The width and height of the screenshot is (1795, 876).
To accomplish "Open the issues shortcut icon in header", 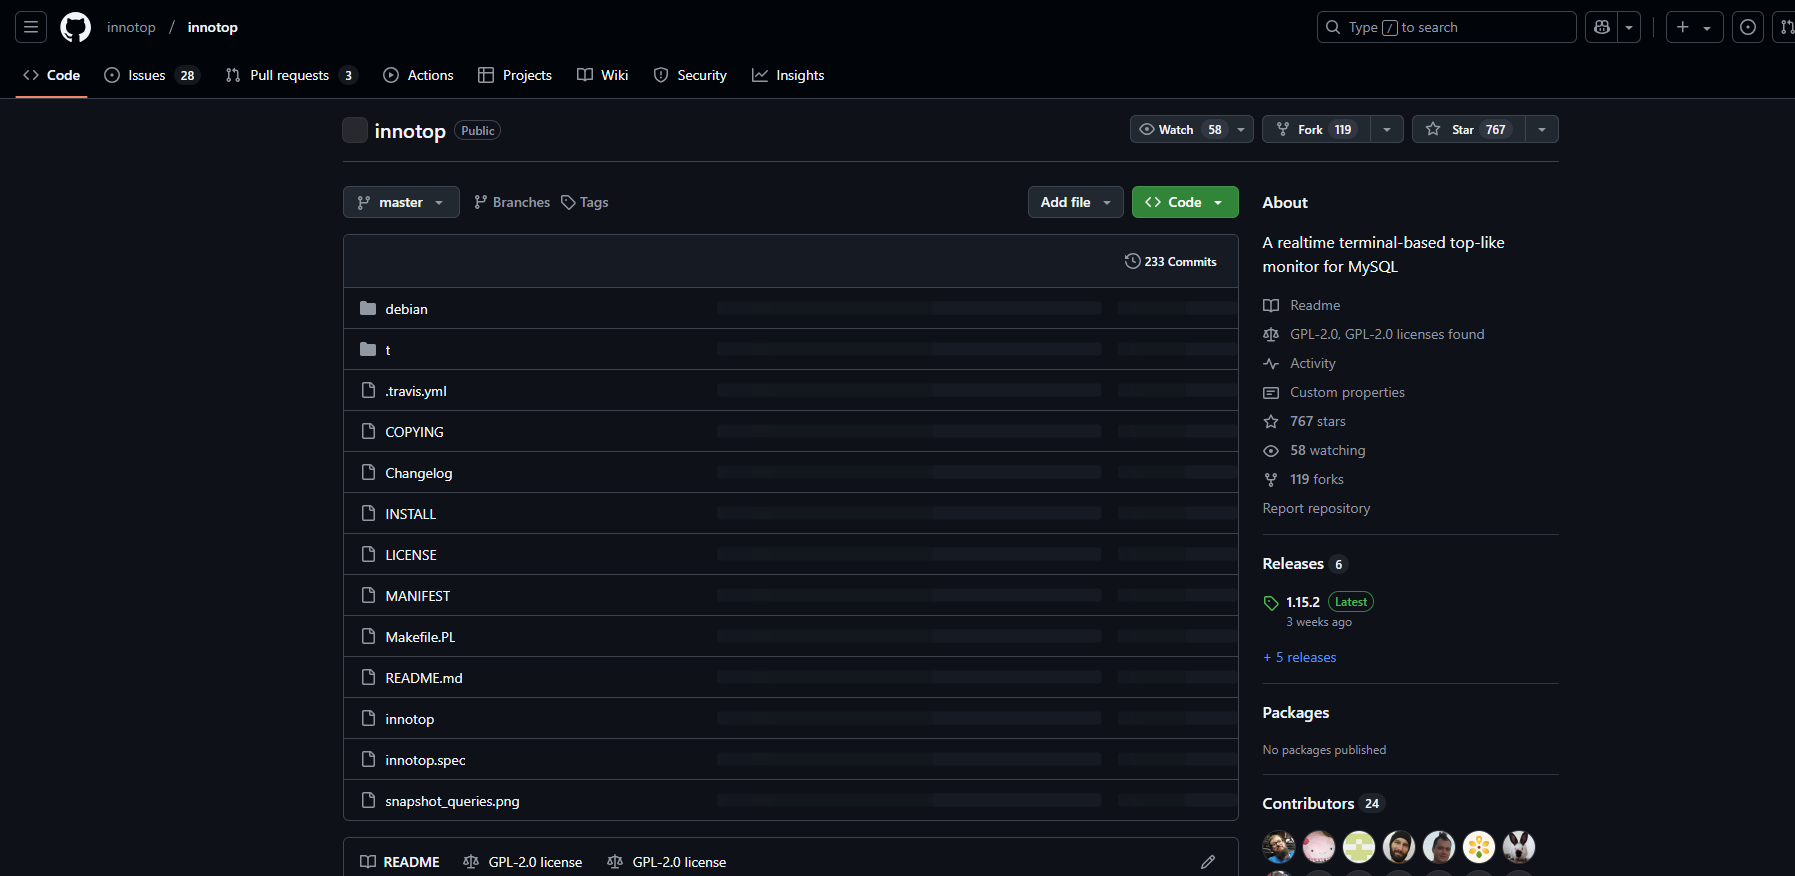I will click(1748, 27).
